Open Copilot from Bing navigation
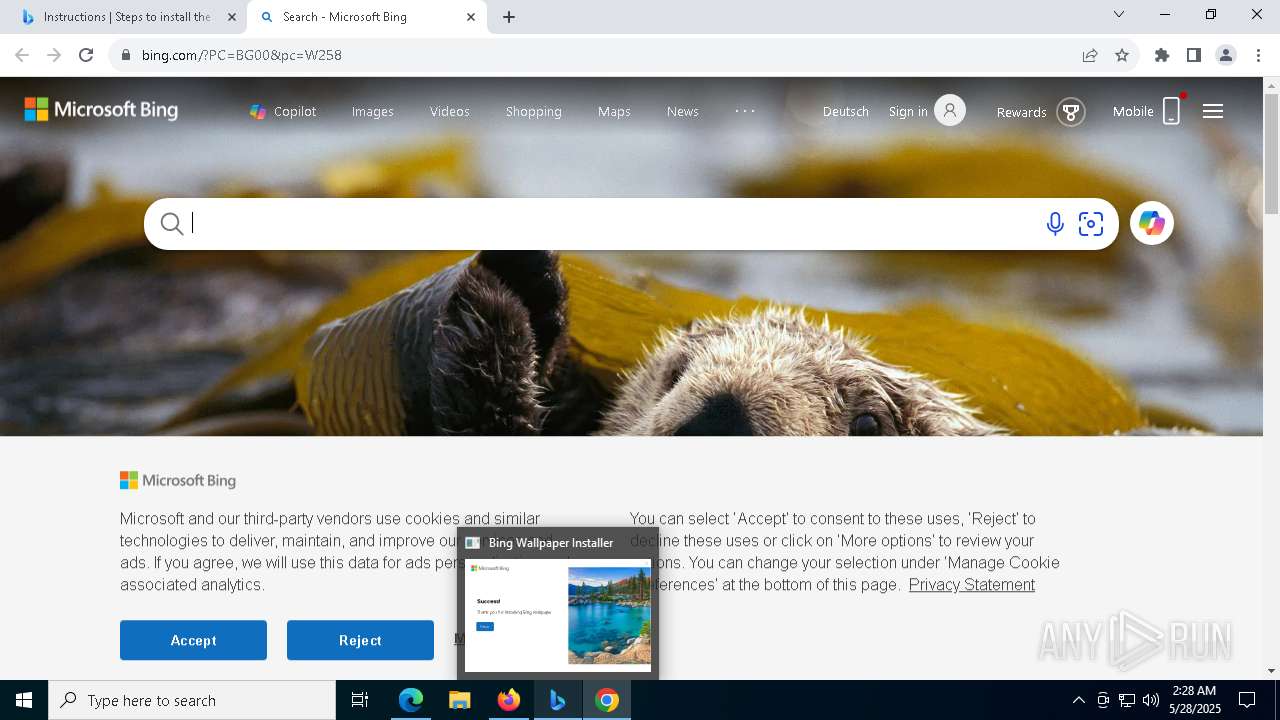The image size is (1280, 720). 283,111
